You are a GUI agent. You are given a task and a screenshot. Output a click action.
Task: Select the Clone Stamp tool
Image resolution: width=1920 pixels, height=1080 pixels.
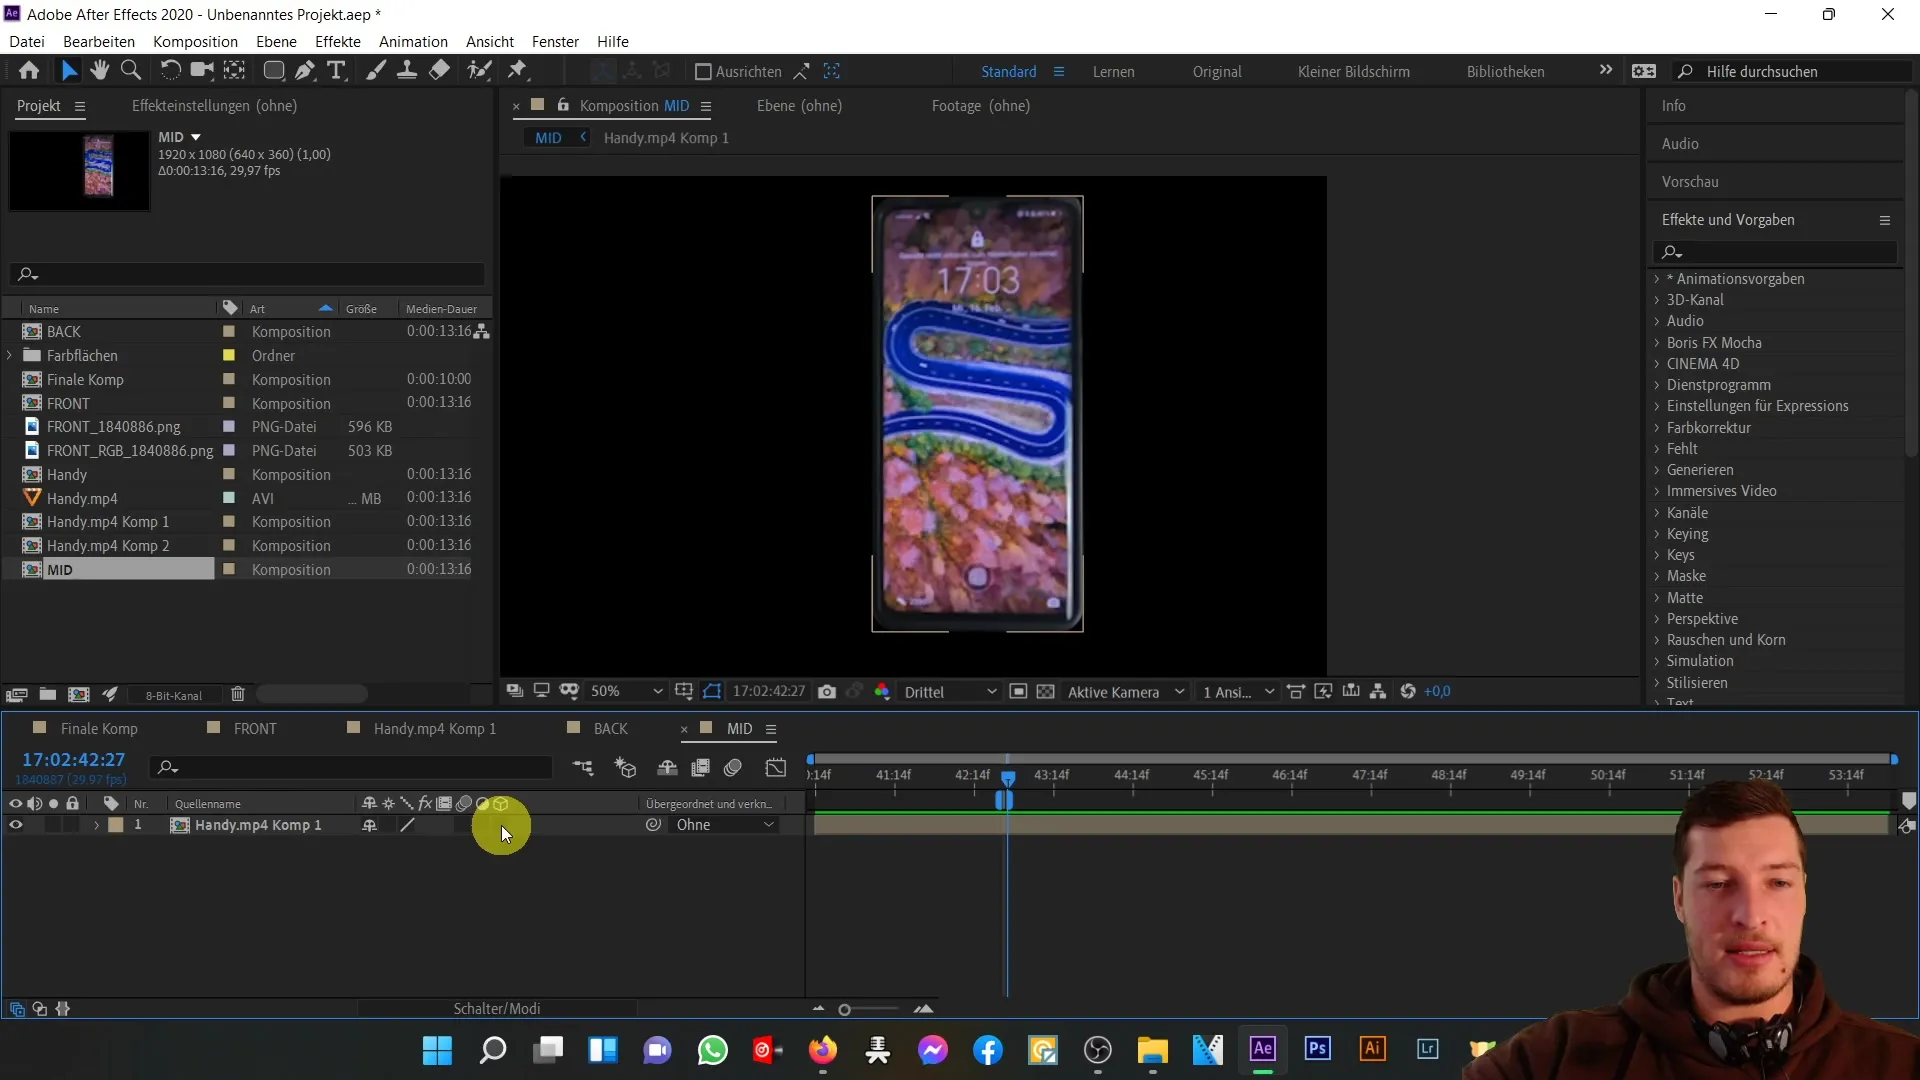coord(407,71)
